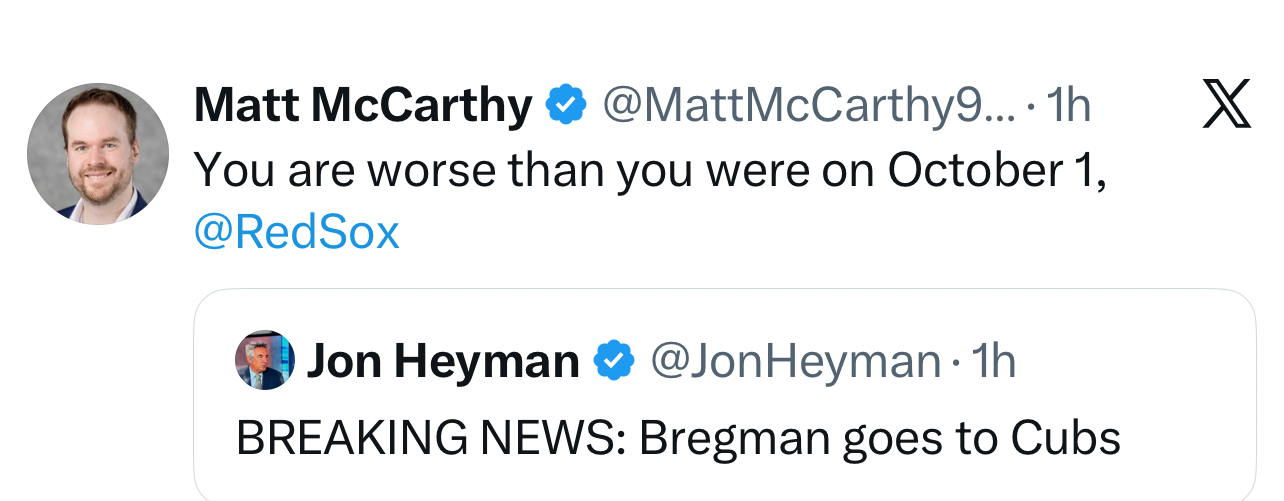Screen dimensions: 1284x501
Task: Open the Matt McCarthy display name
Action: click(x=363, y=104)
